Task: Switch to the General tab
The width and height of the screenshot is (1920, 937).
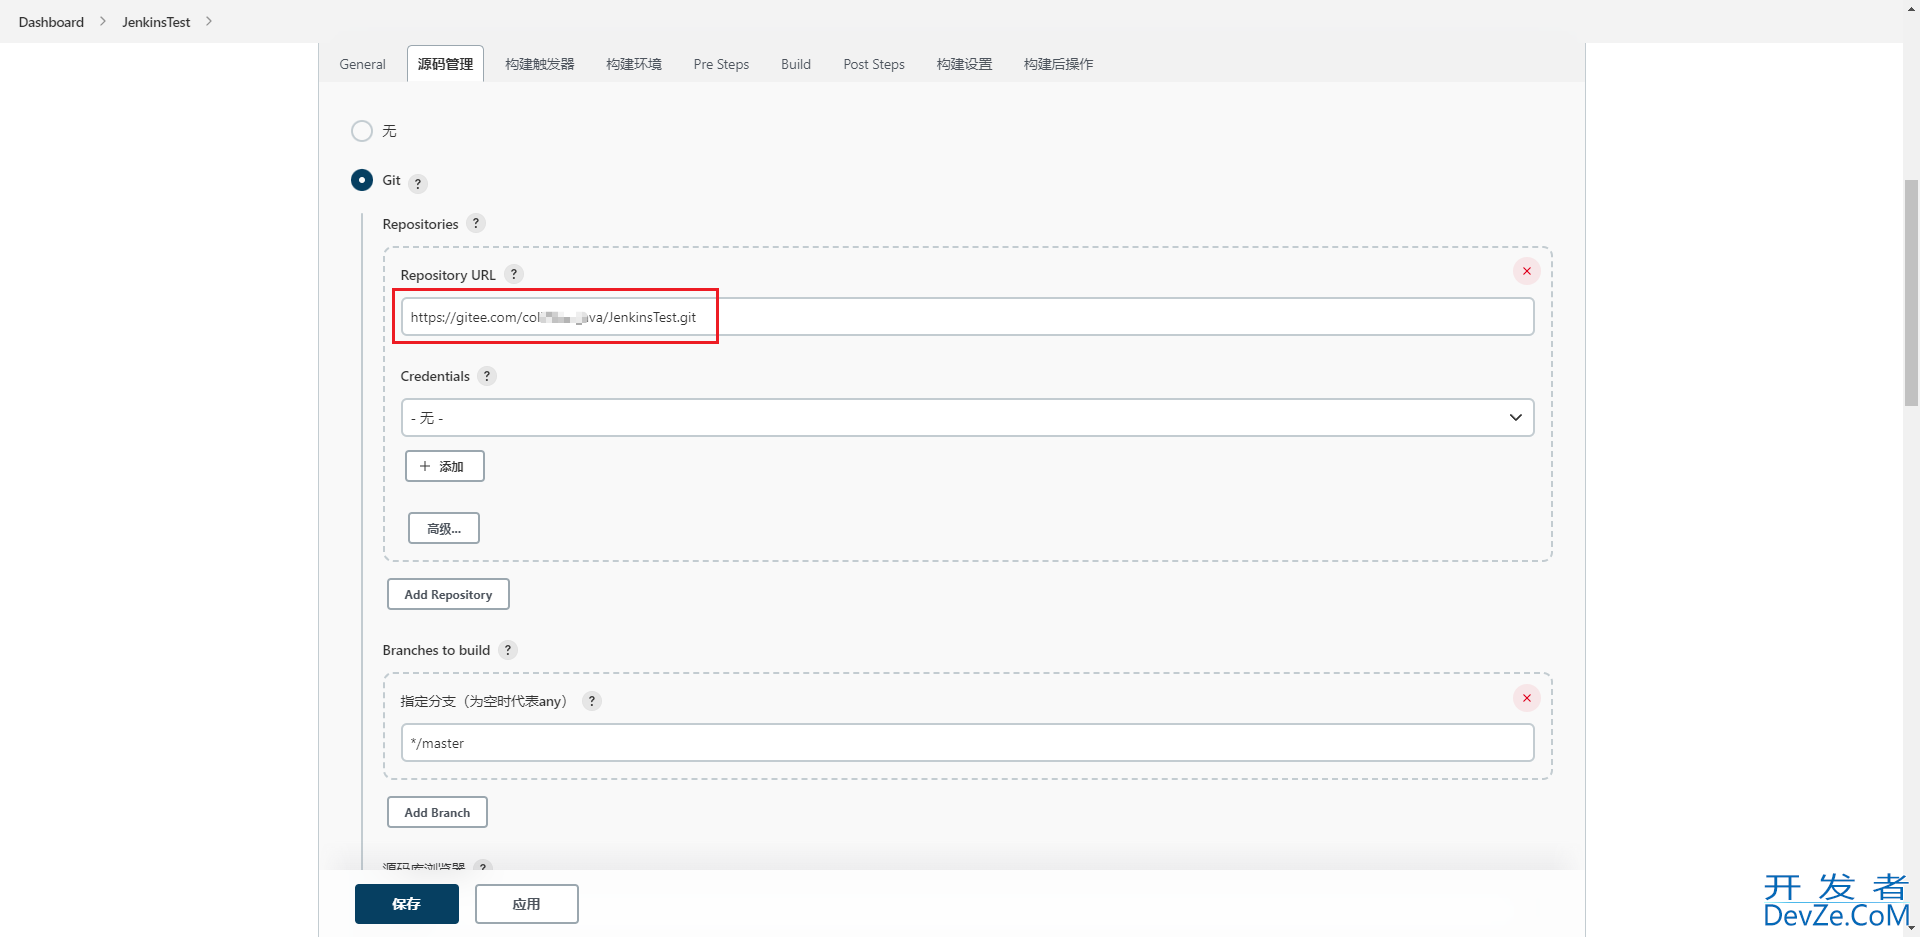Action: [x=362, y=64]
